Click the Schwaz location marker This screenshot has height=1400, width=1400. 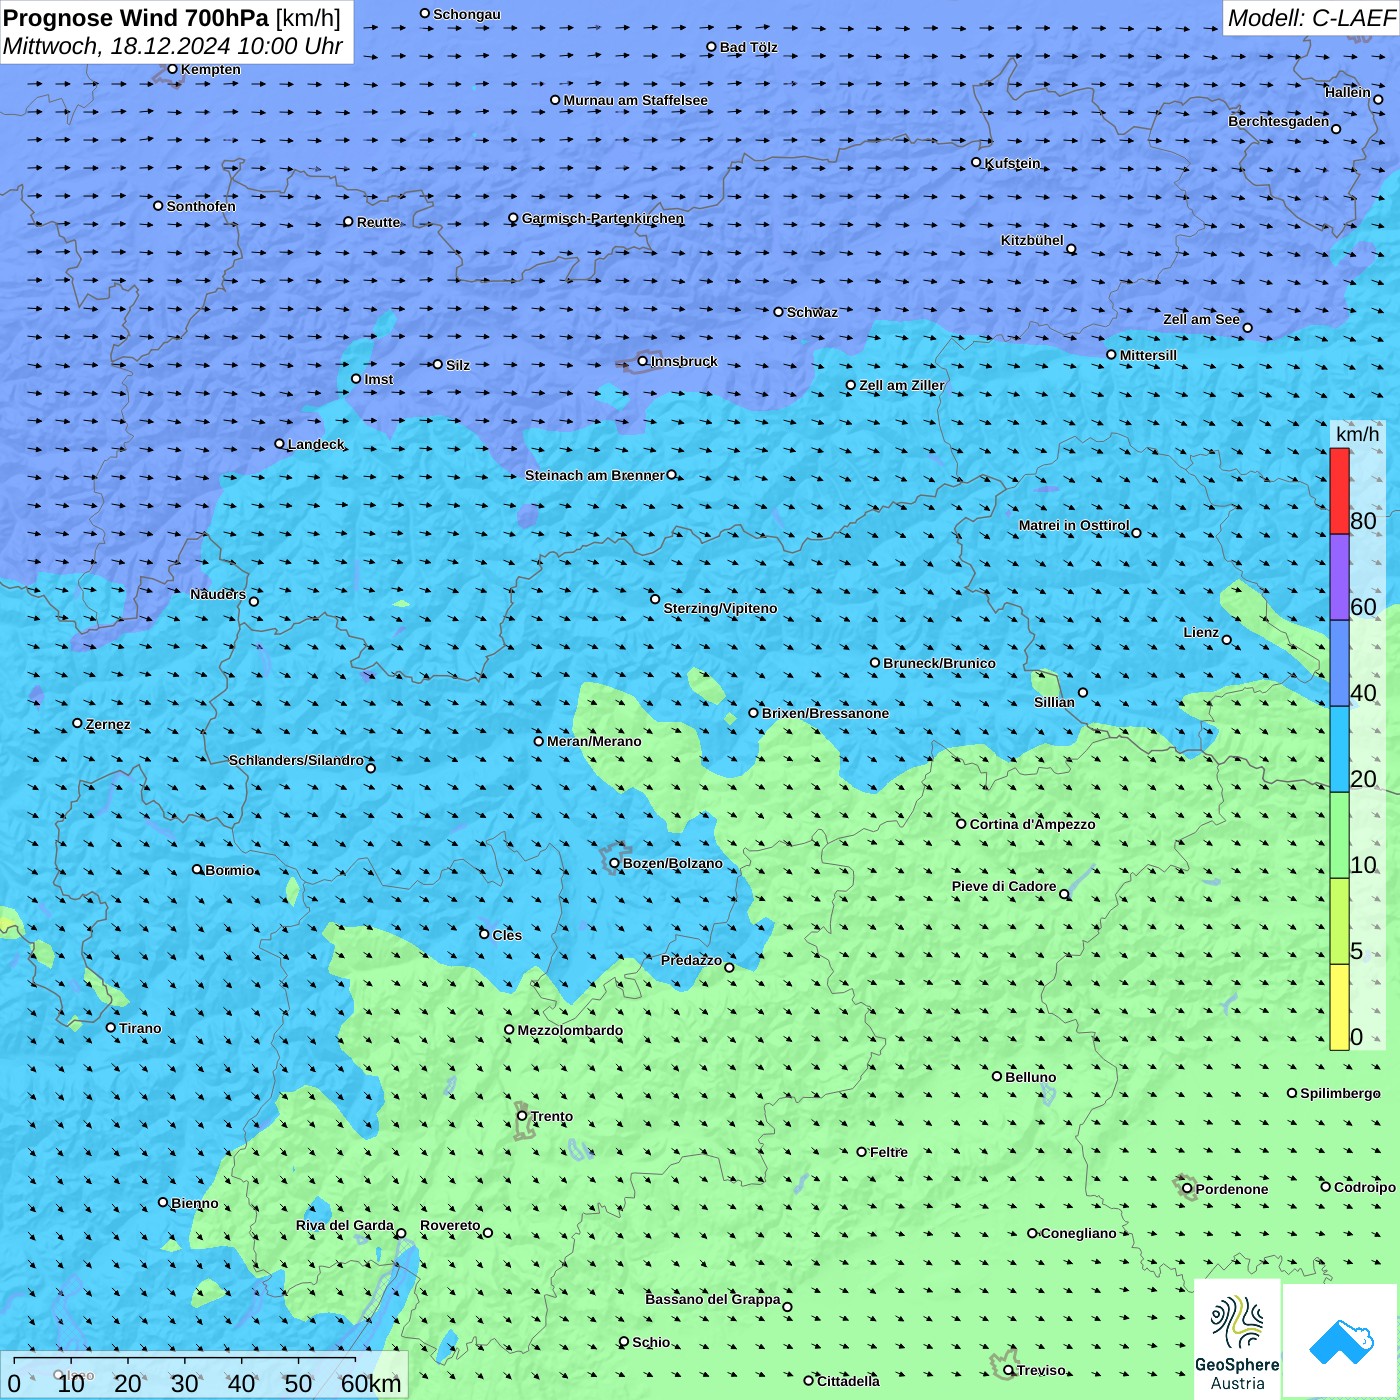tap(778, 312)
